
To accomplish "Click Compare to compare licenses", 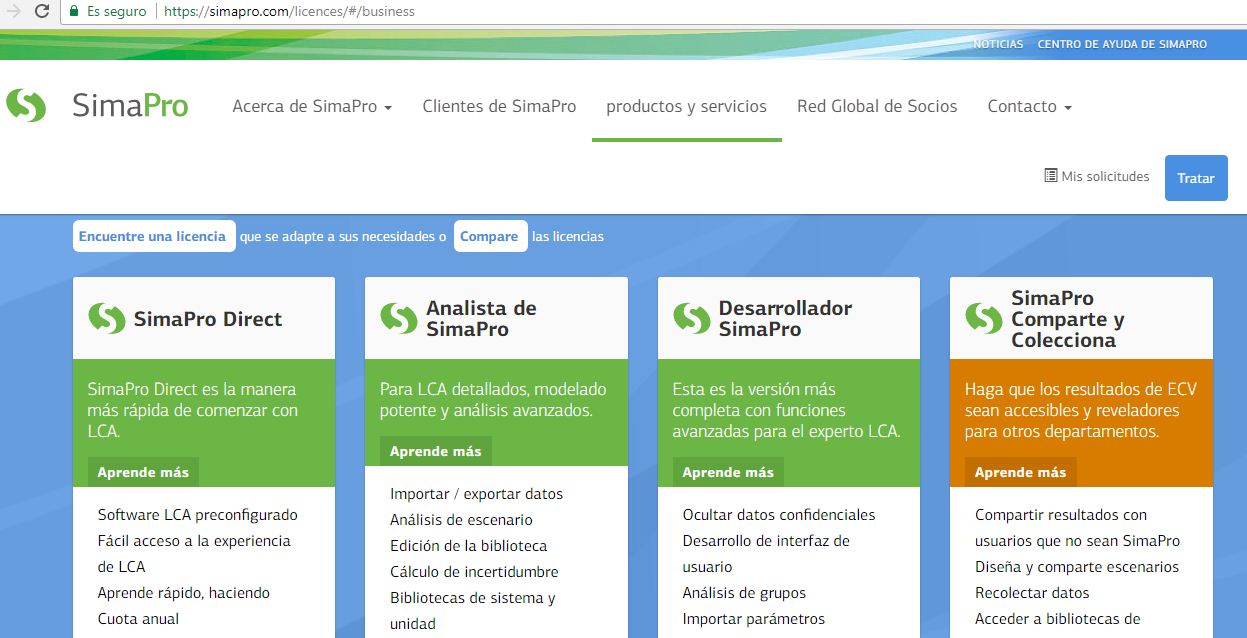I will point(490,236).
